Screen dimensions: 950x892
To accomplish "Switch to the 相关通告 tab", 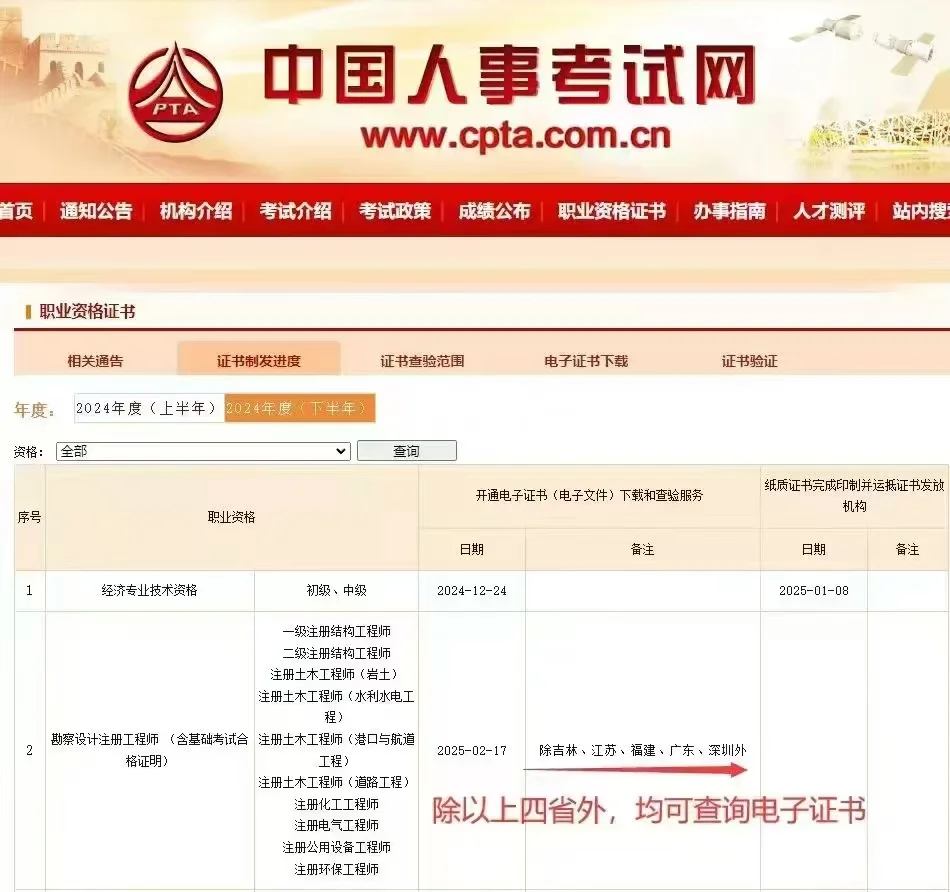I will 98,360.
